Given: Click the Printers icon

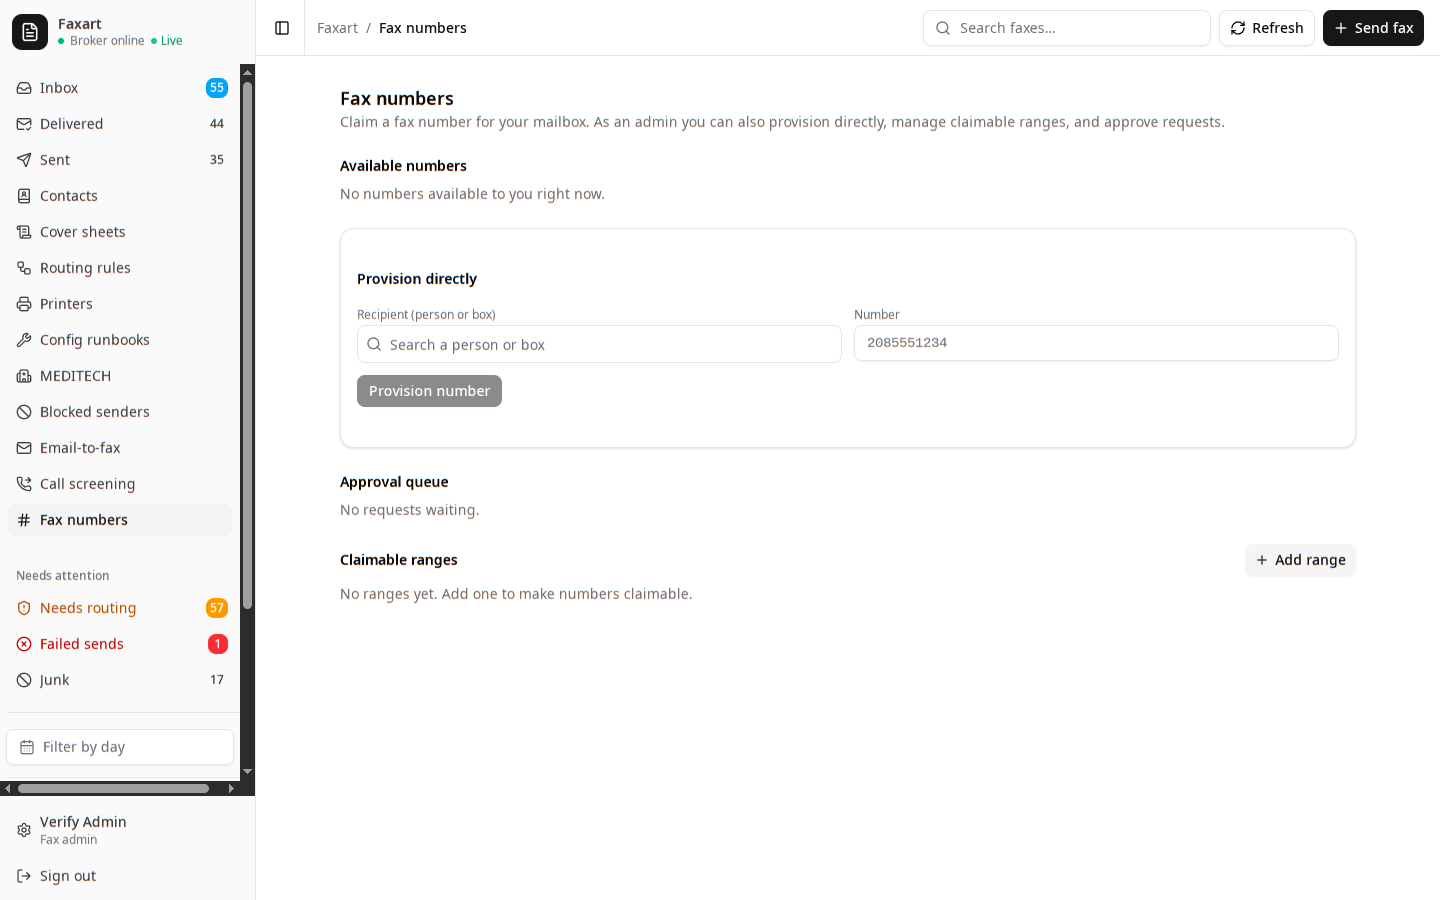Looking at the screenshot, I should (x=24, y=304).
